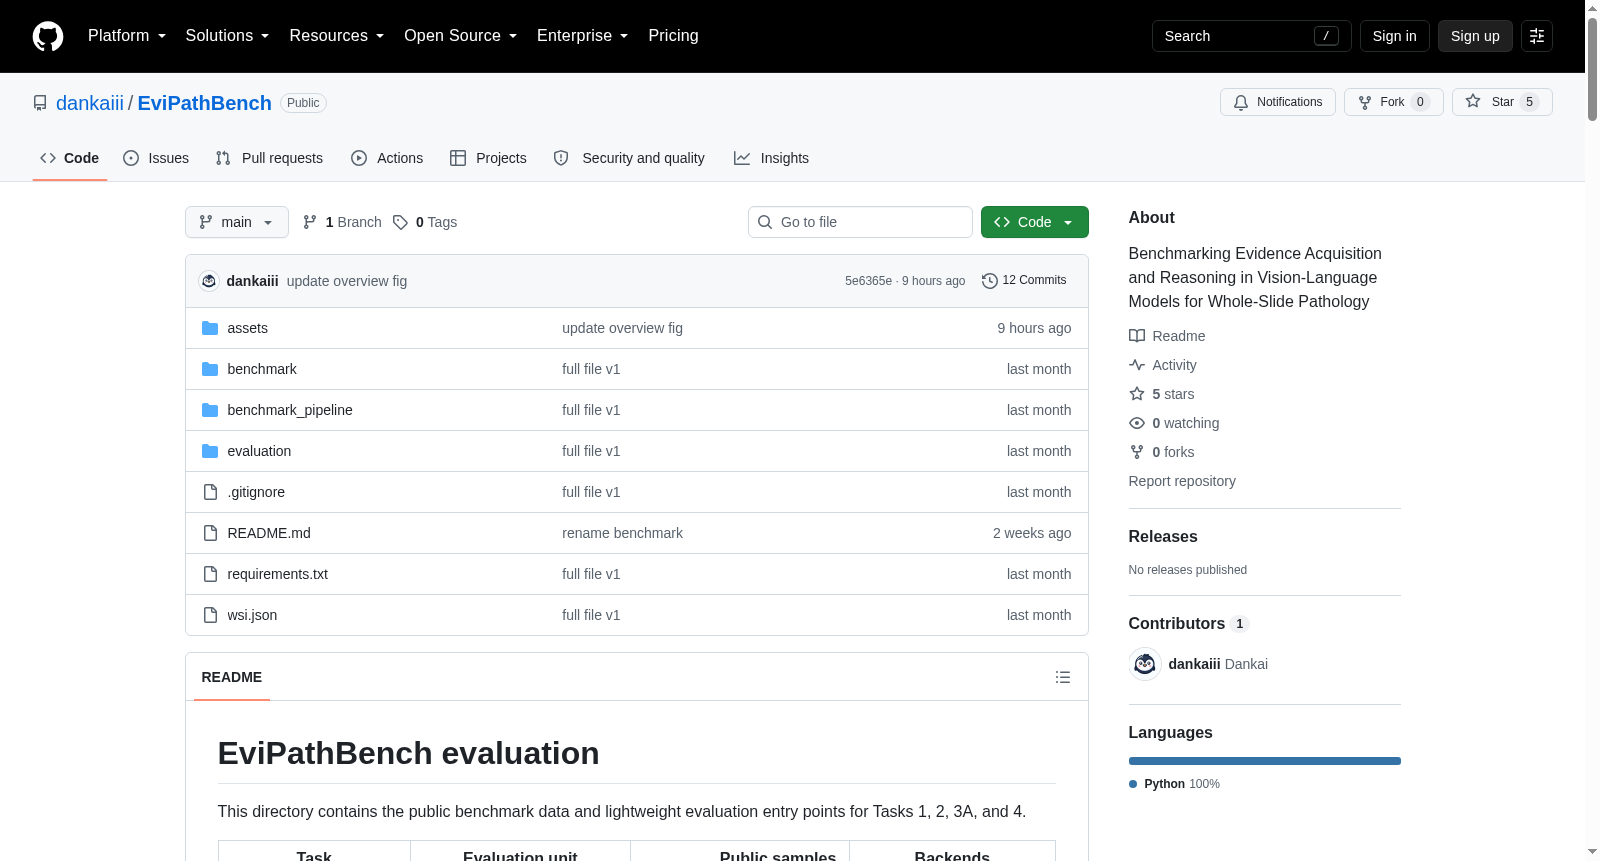Open the Pricing page
This screenshot has width=1600, height=861.
673,36
